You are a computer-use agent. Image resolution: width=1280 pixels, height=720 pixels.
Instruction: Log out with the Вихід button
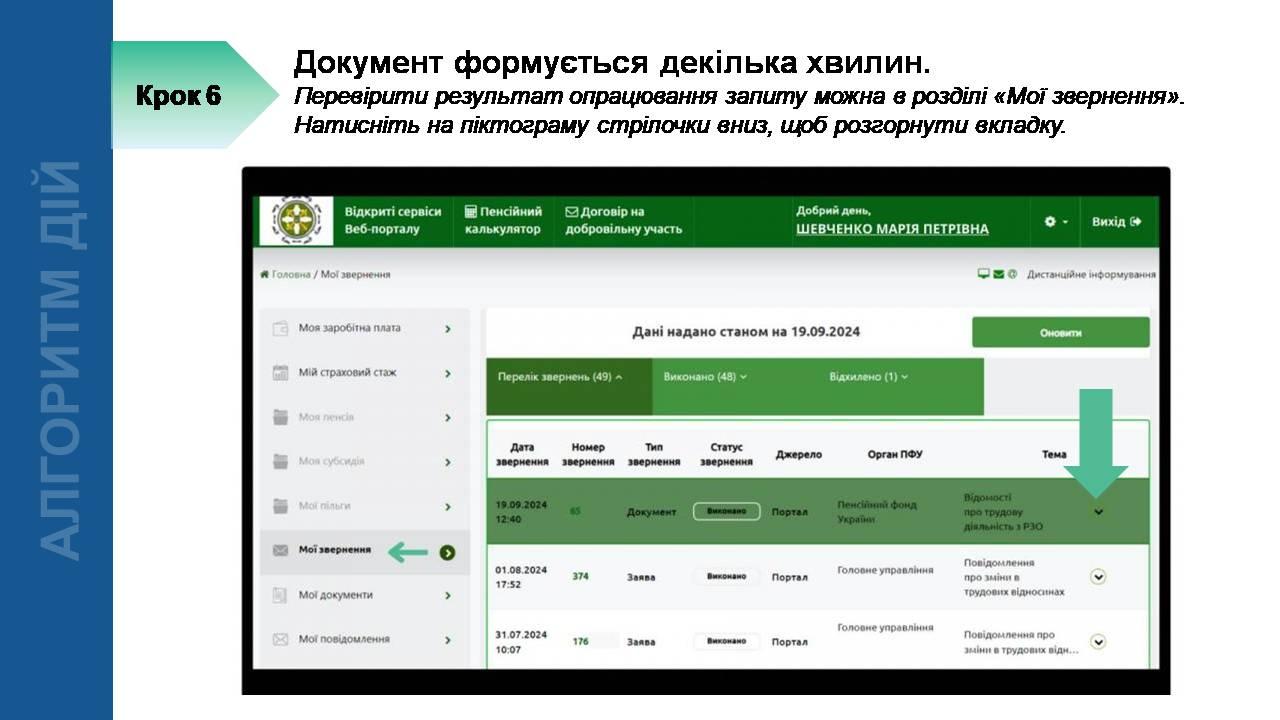click(x=1116, y=221)
